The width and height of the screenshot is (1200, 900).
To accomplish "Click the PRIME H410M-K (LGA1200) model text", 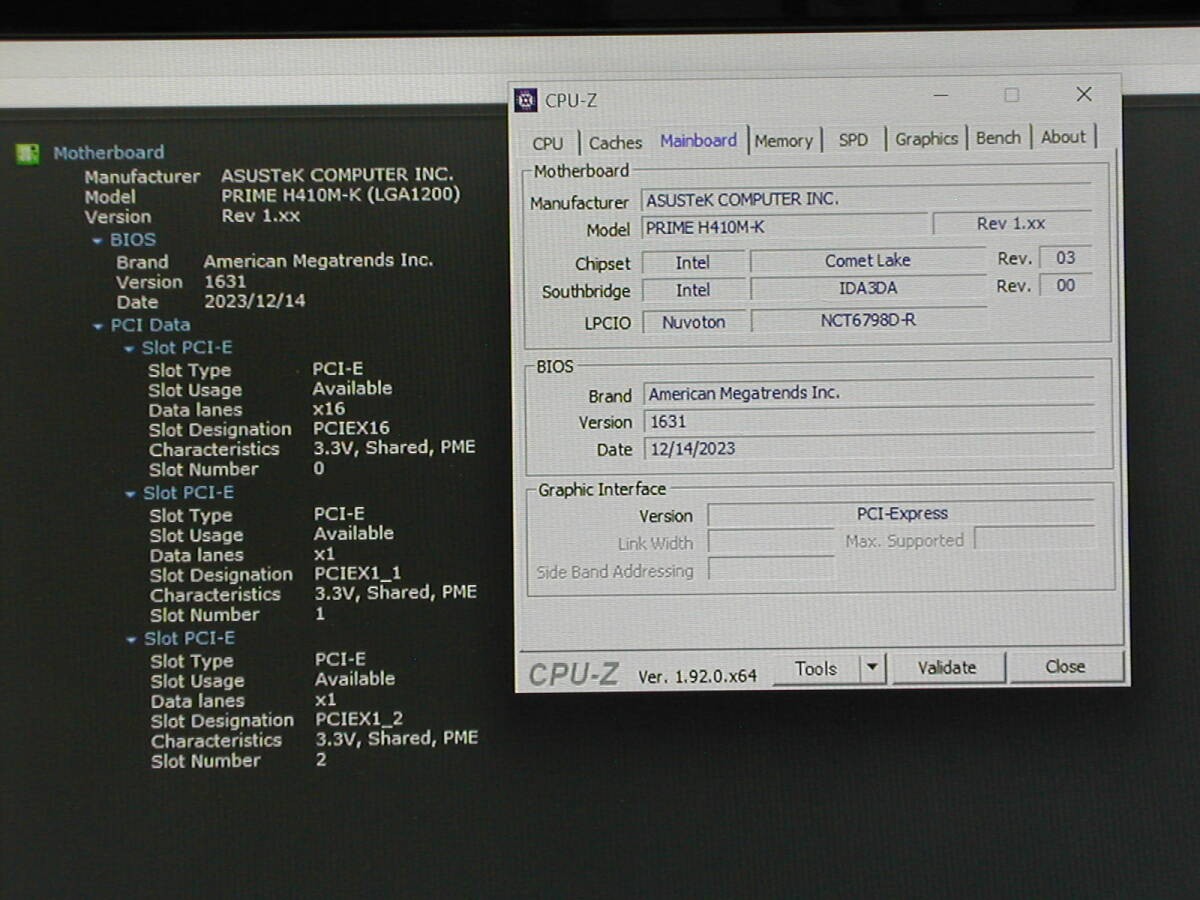I will coord(341,195).
